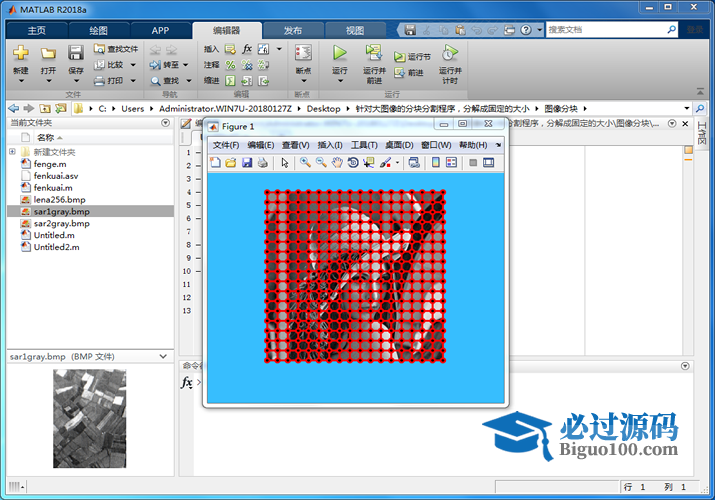Image resolution: width=715 pixels, height=500 pixels.
Task: Switch to the Plots (绘图) tab
Action: click(98, 31)
